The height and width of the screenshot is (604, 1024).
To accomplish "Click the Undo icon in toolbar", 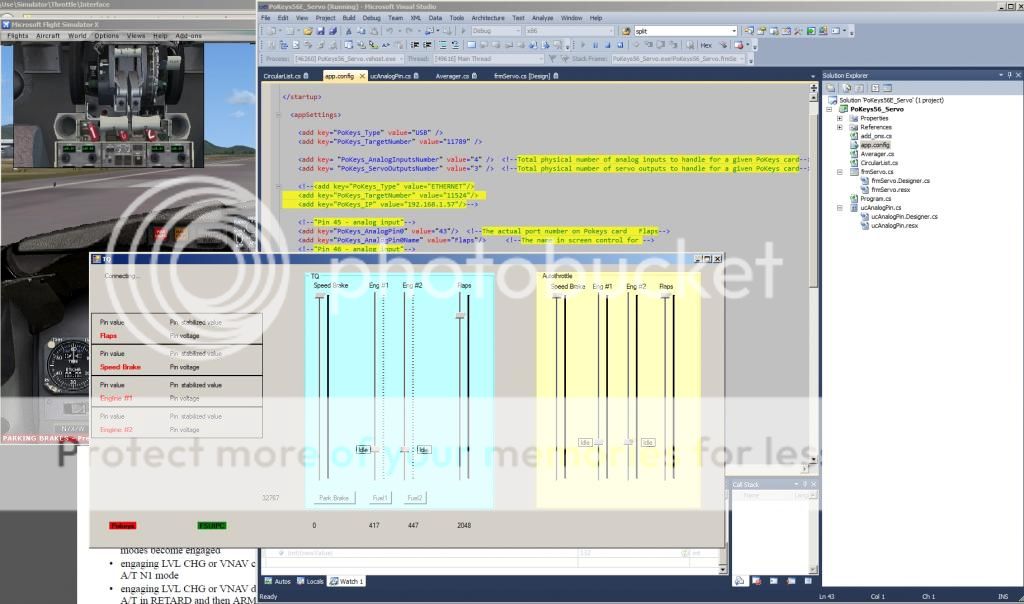I will (x=390, y=31).
